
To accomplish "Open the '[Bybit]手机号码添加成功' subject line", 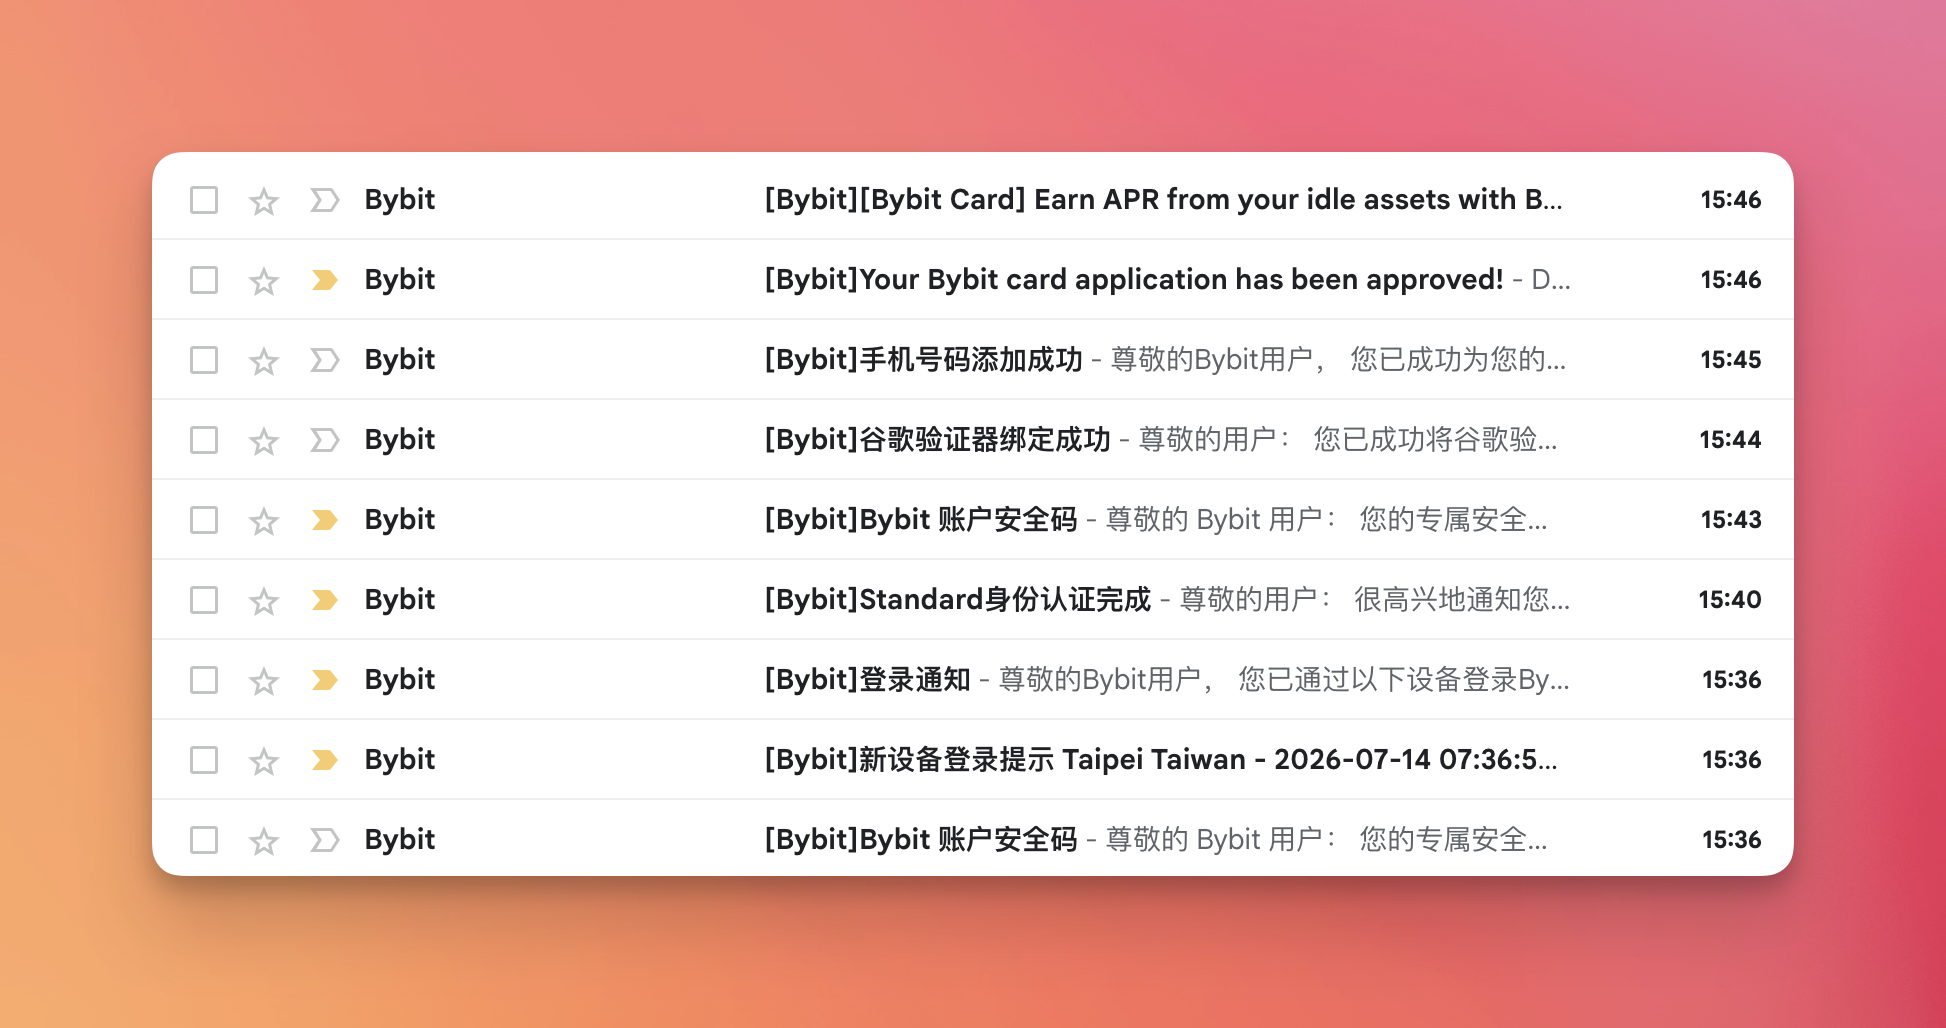I will click(924, 360).
